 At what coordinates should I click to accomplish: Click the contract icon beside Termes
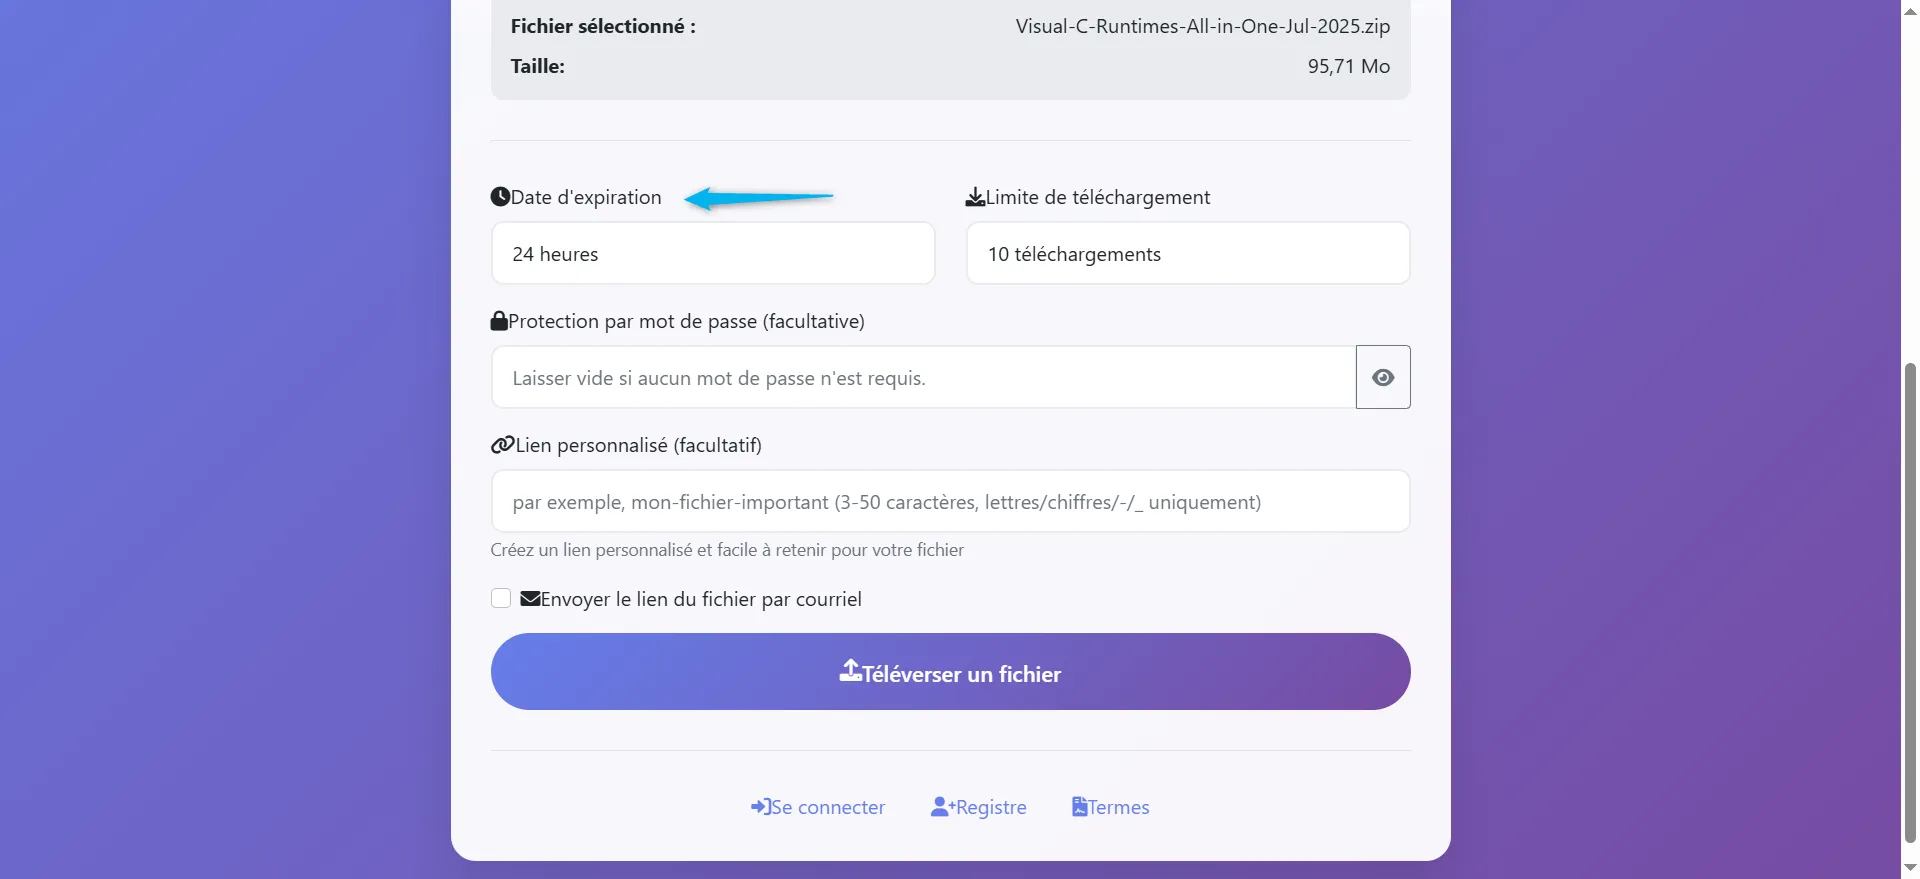pyautogui.click(x=1079, y=806)
